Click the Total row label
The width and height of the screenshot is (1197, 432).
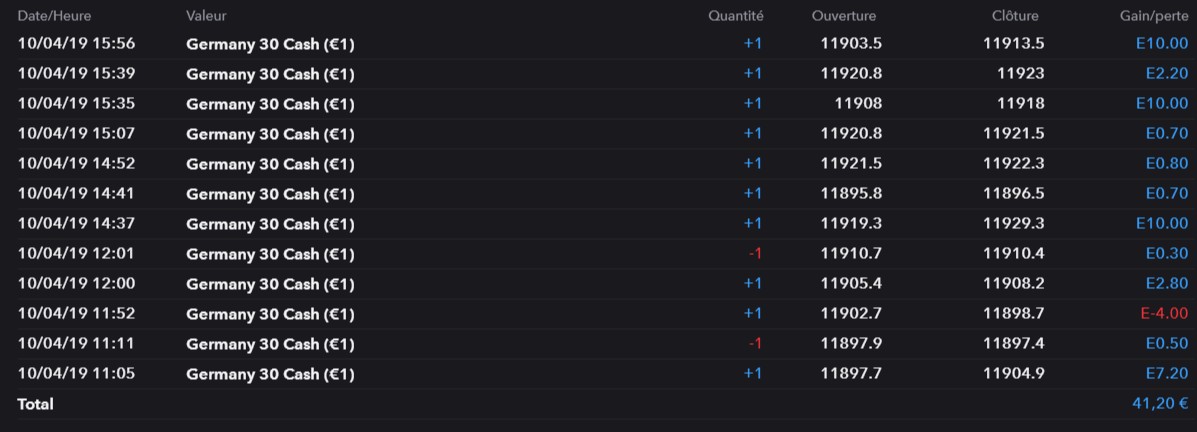pyautogui.click(x=35, y=405)
